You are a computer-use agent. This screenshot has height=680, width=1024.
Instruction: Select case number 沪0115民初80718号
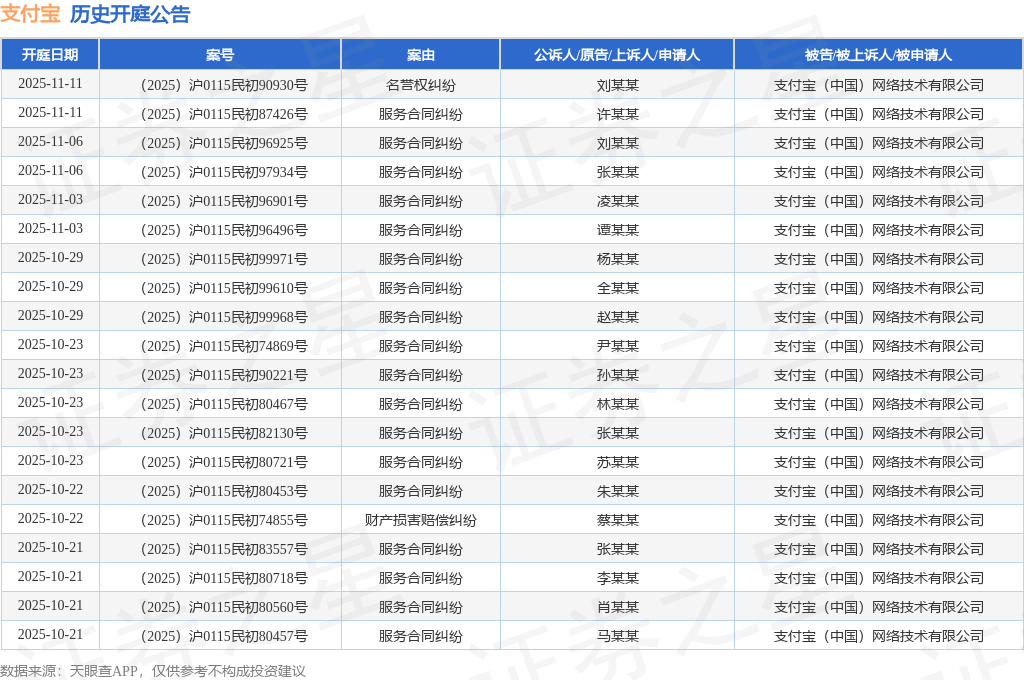click(x=224, y=578)
